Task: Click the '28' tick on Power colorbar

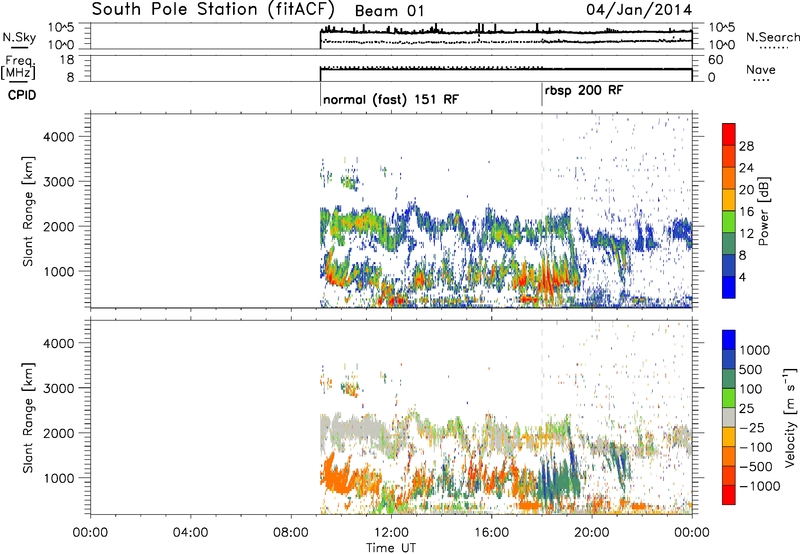Action: 746,146
